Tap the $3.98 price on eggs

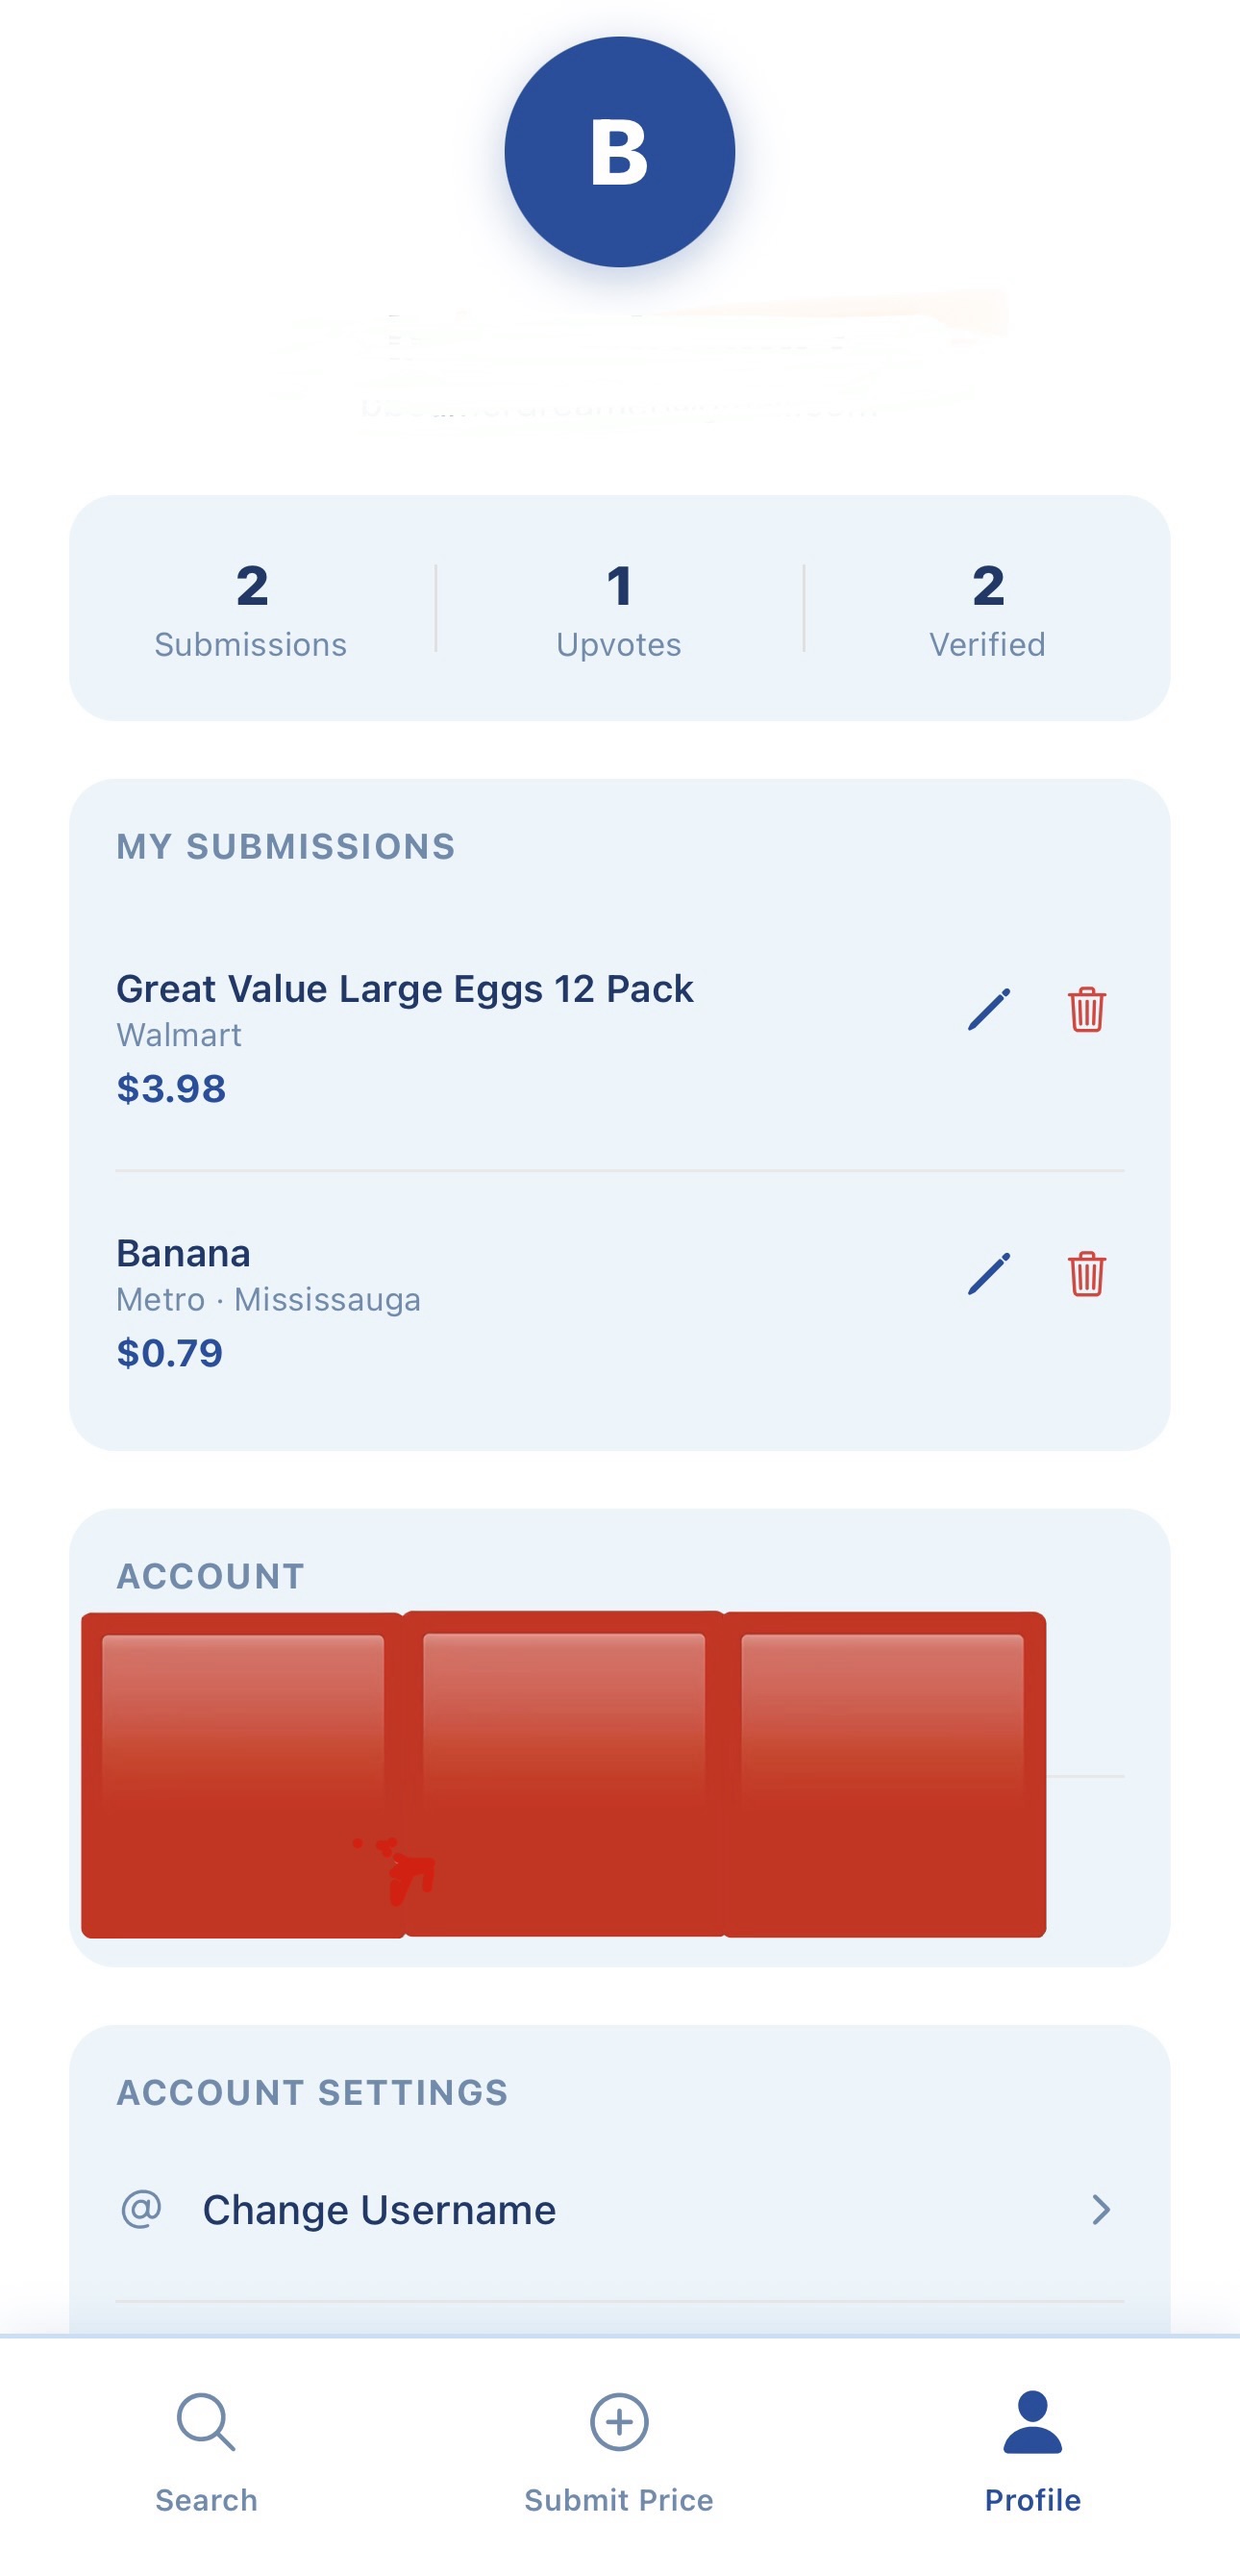[171, 1088]
